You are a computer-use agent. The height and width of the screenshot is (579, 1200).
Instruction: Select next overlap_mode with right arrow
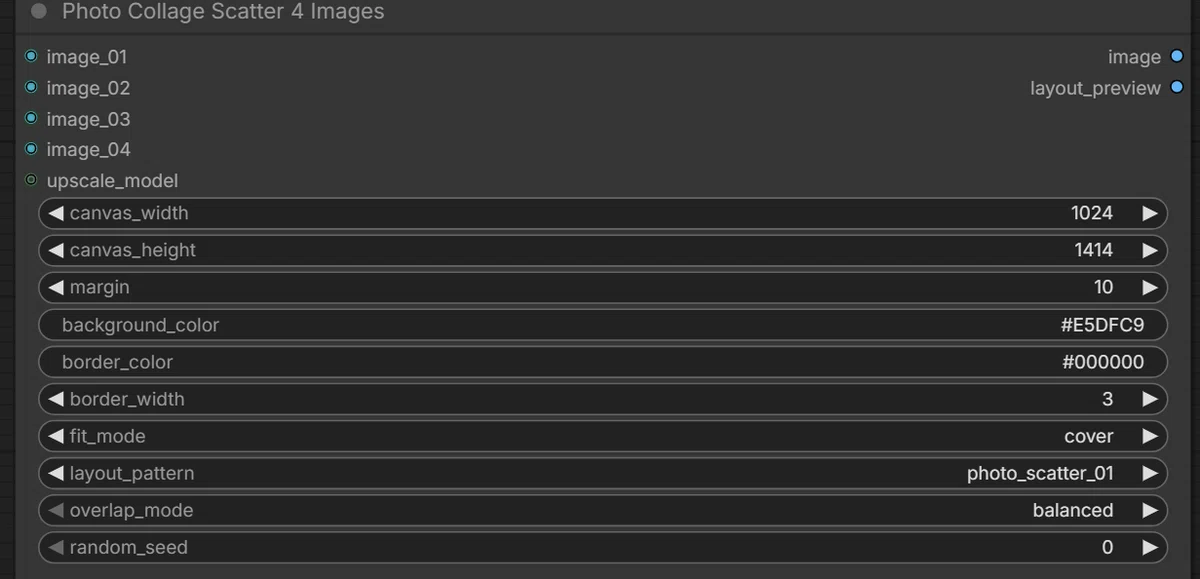[1150, 510]
